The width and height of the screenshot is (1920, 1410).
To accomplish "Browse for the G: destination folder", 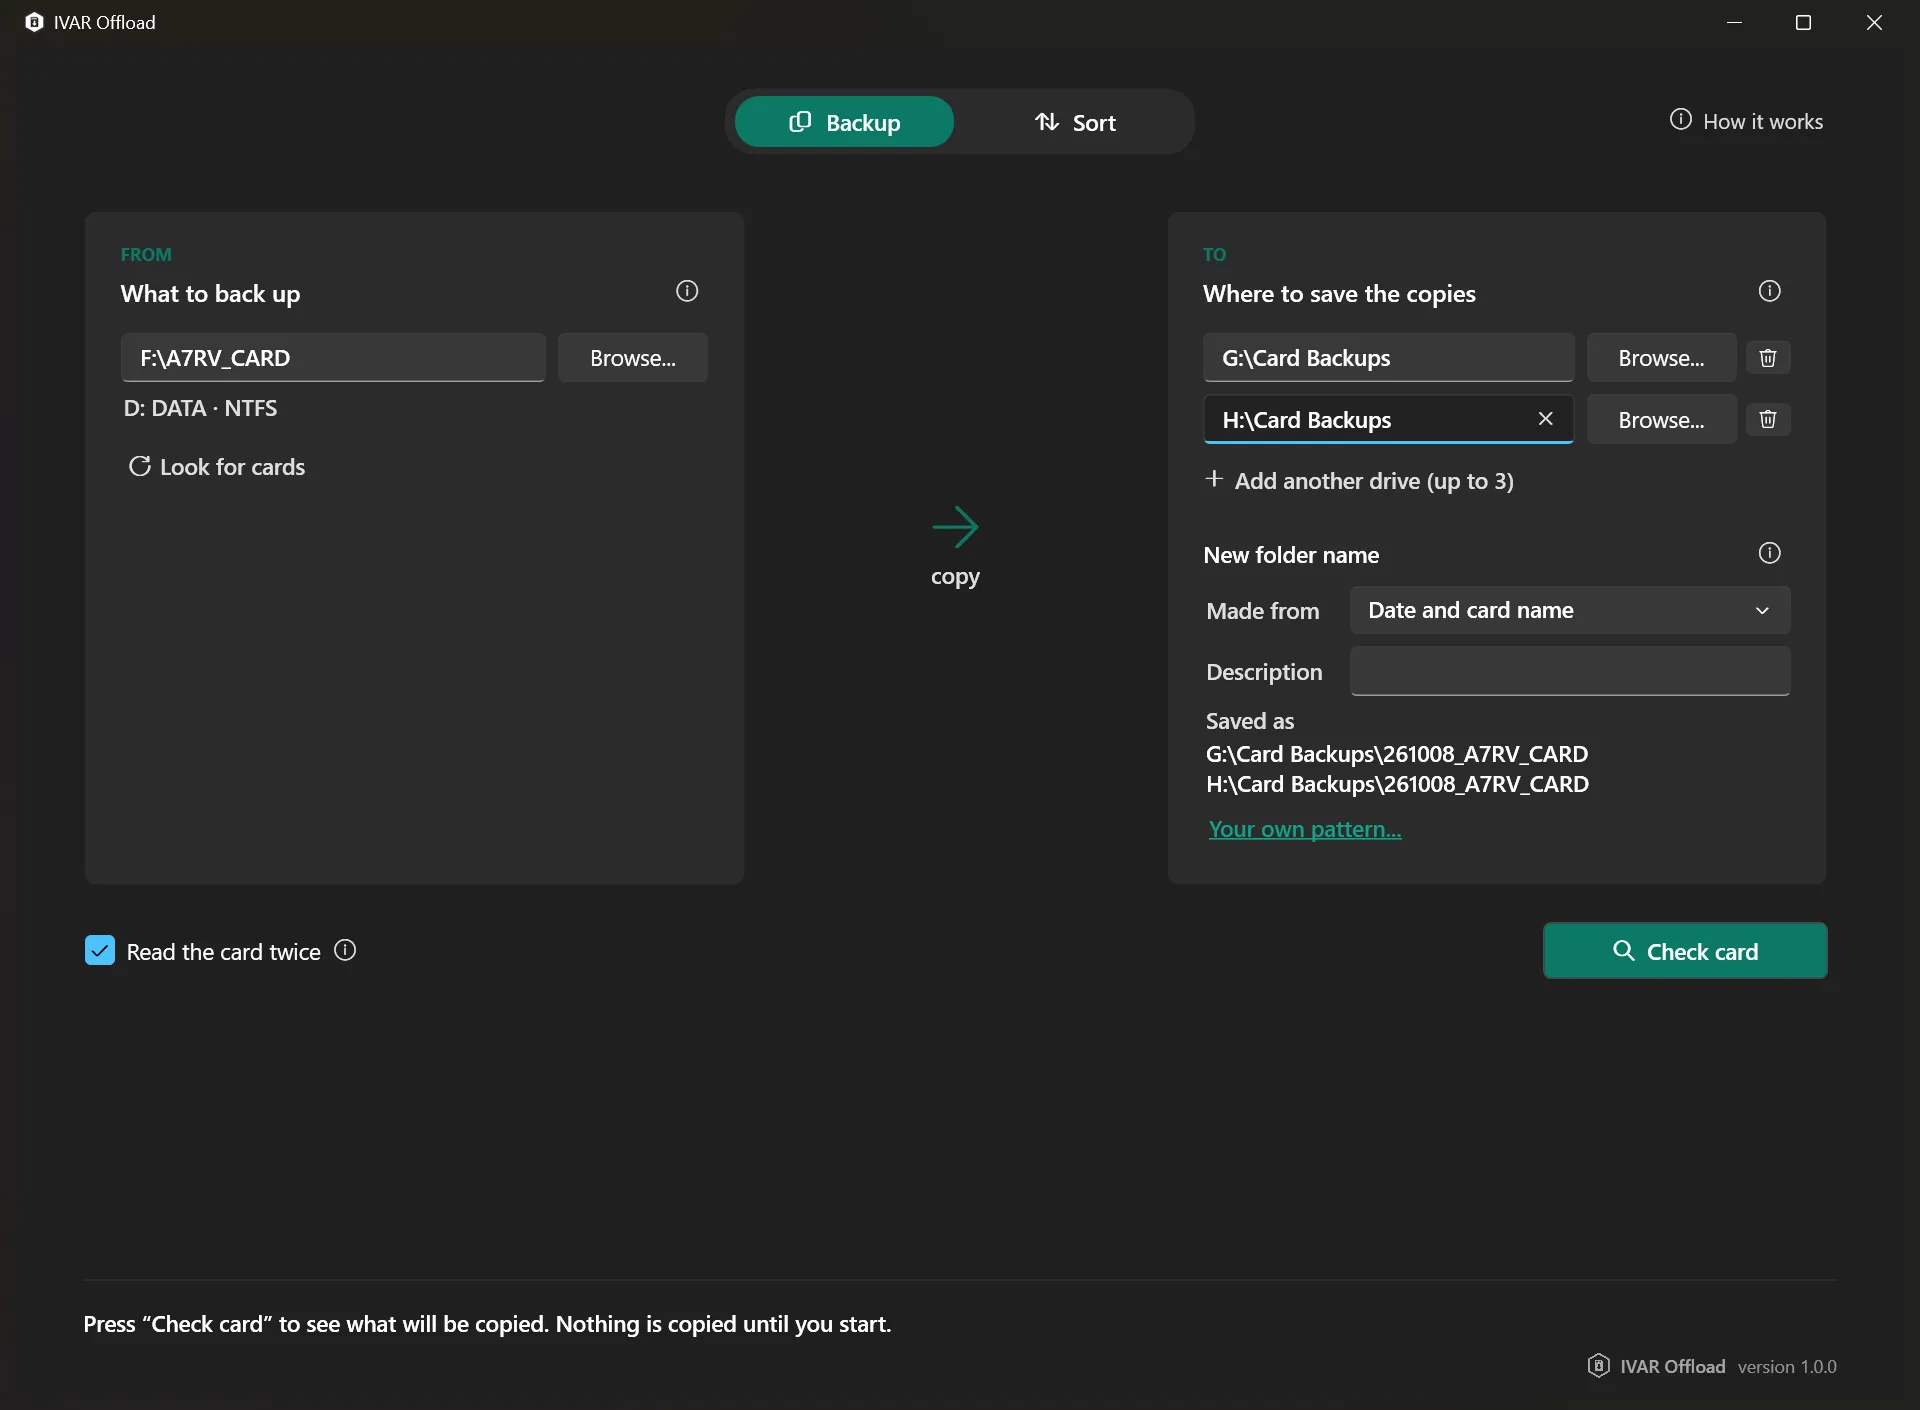I will point(1661,358).
